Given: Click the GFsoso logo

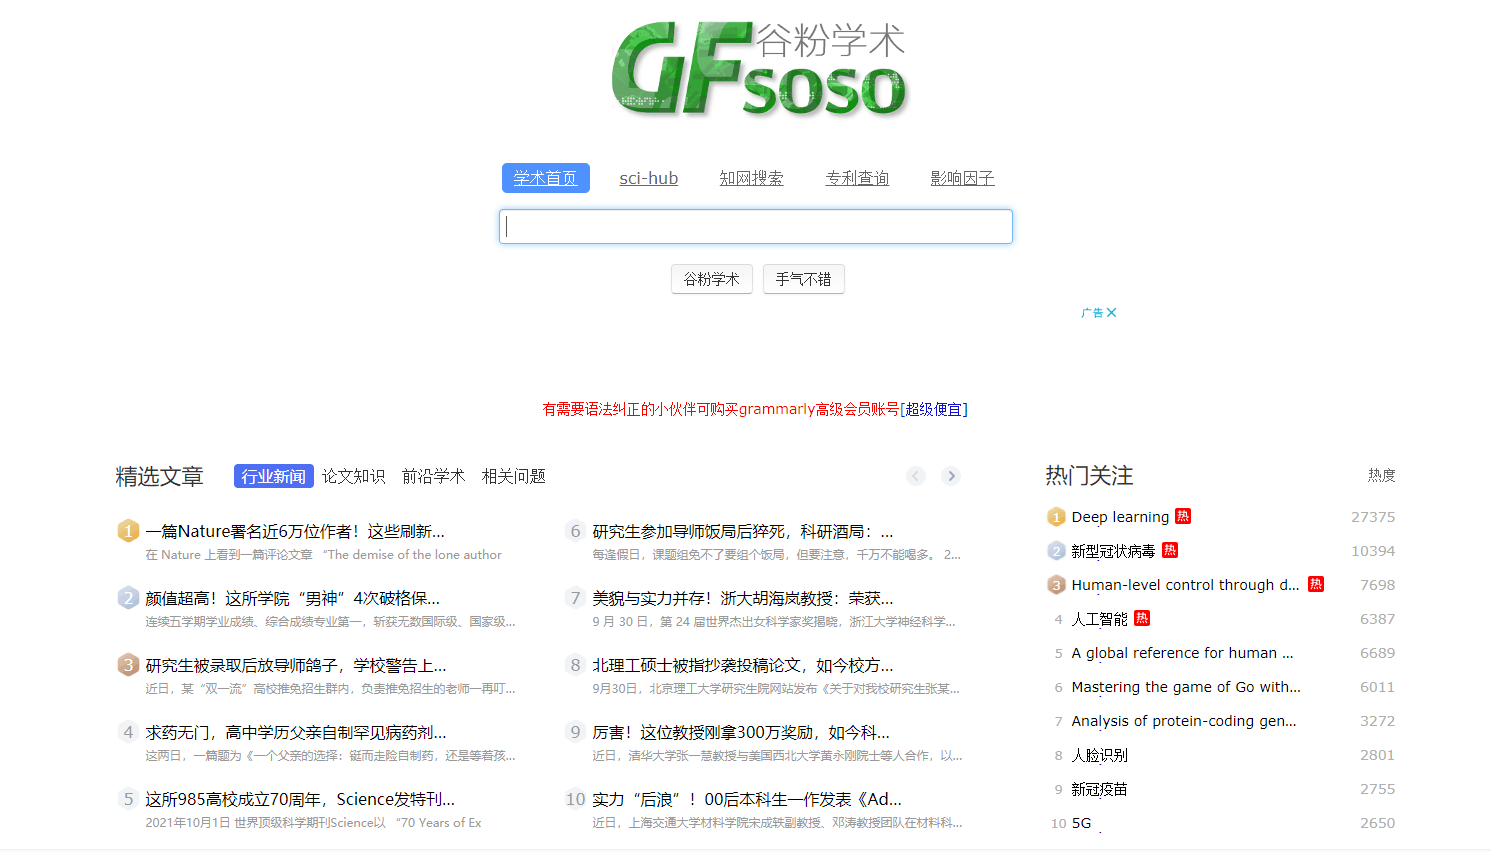Looking at the screenshot, I should click(x=759, y=69).
